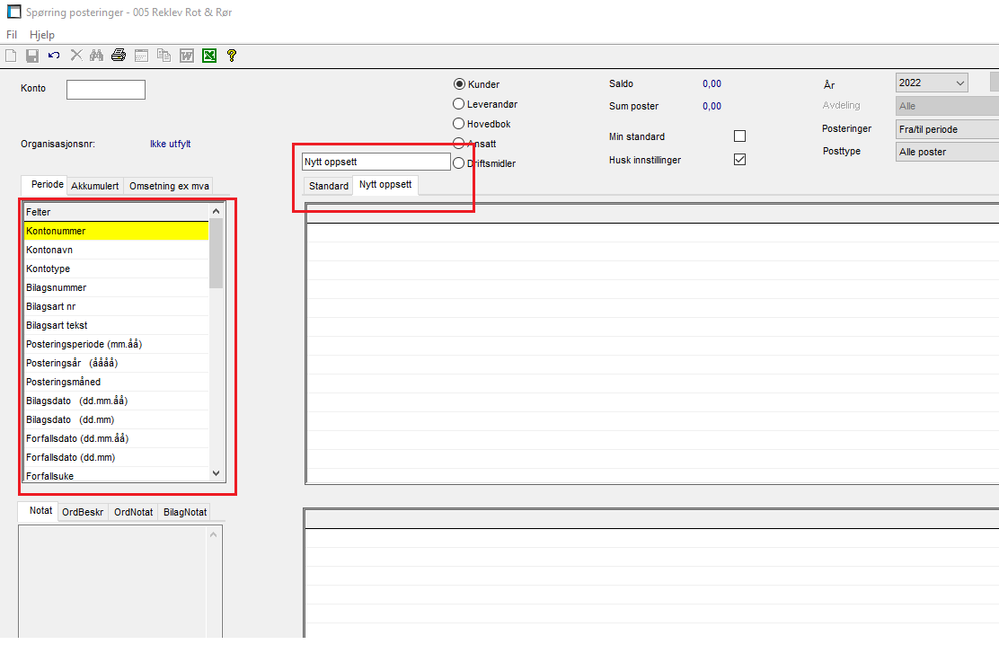Switch to the OrdBeskr tab
Image resolution: width=999 pixels, height=652 pixels.
pyautogui.click(x=83, y=512)
